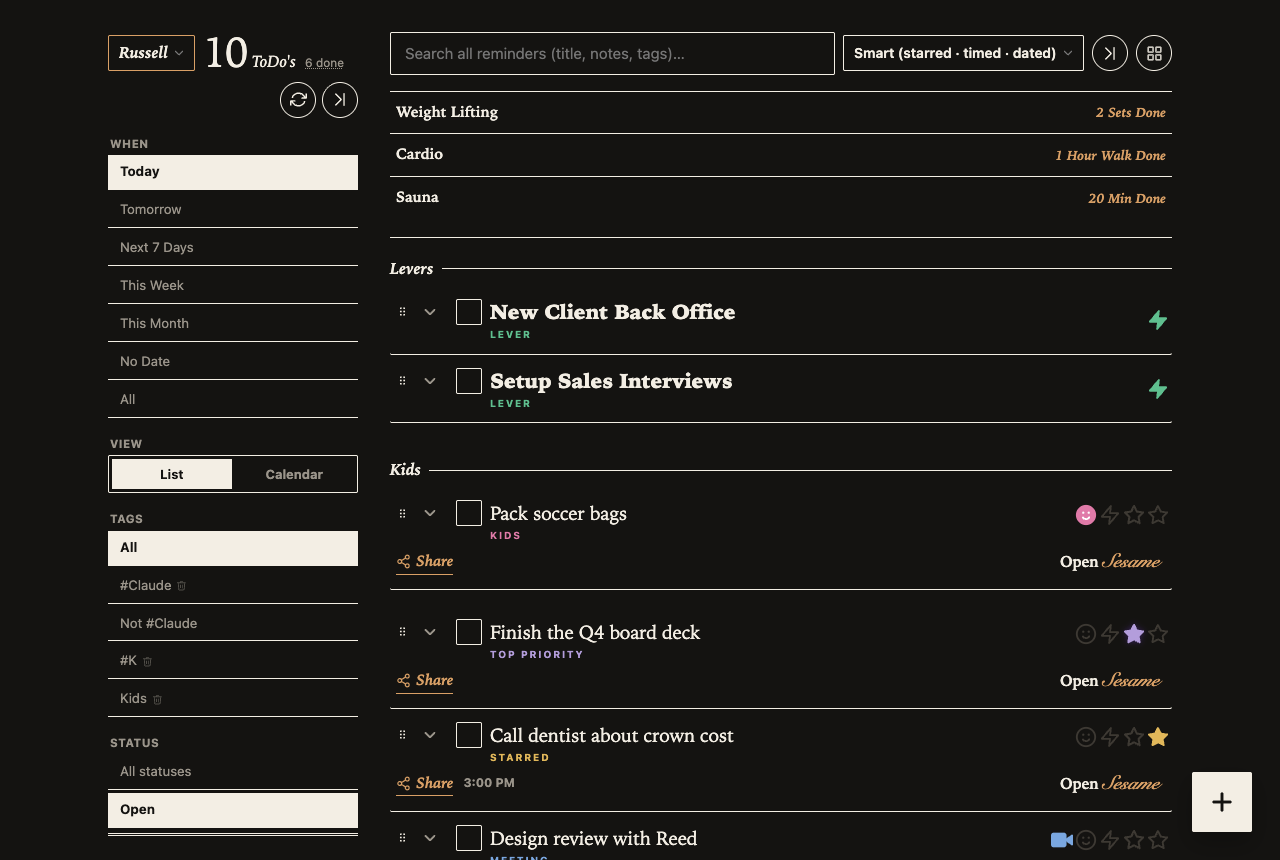
Task: Click Open Sesame on Finish the Q4 board deck
Action: point(1111,681)
